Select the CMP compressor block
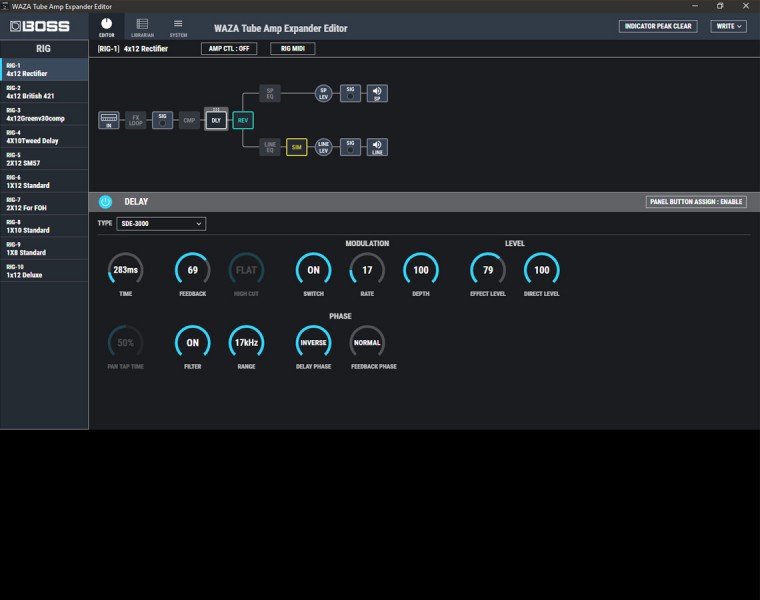Viewport: 760px width, 600px height. [x=189, y=120]
